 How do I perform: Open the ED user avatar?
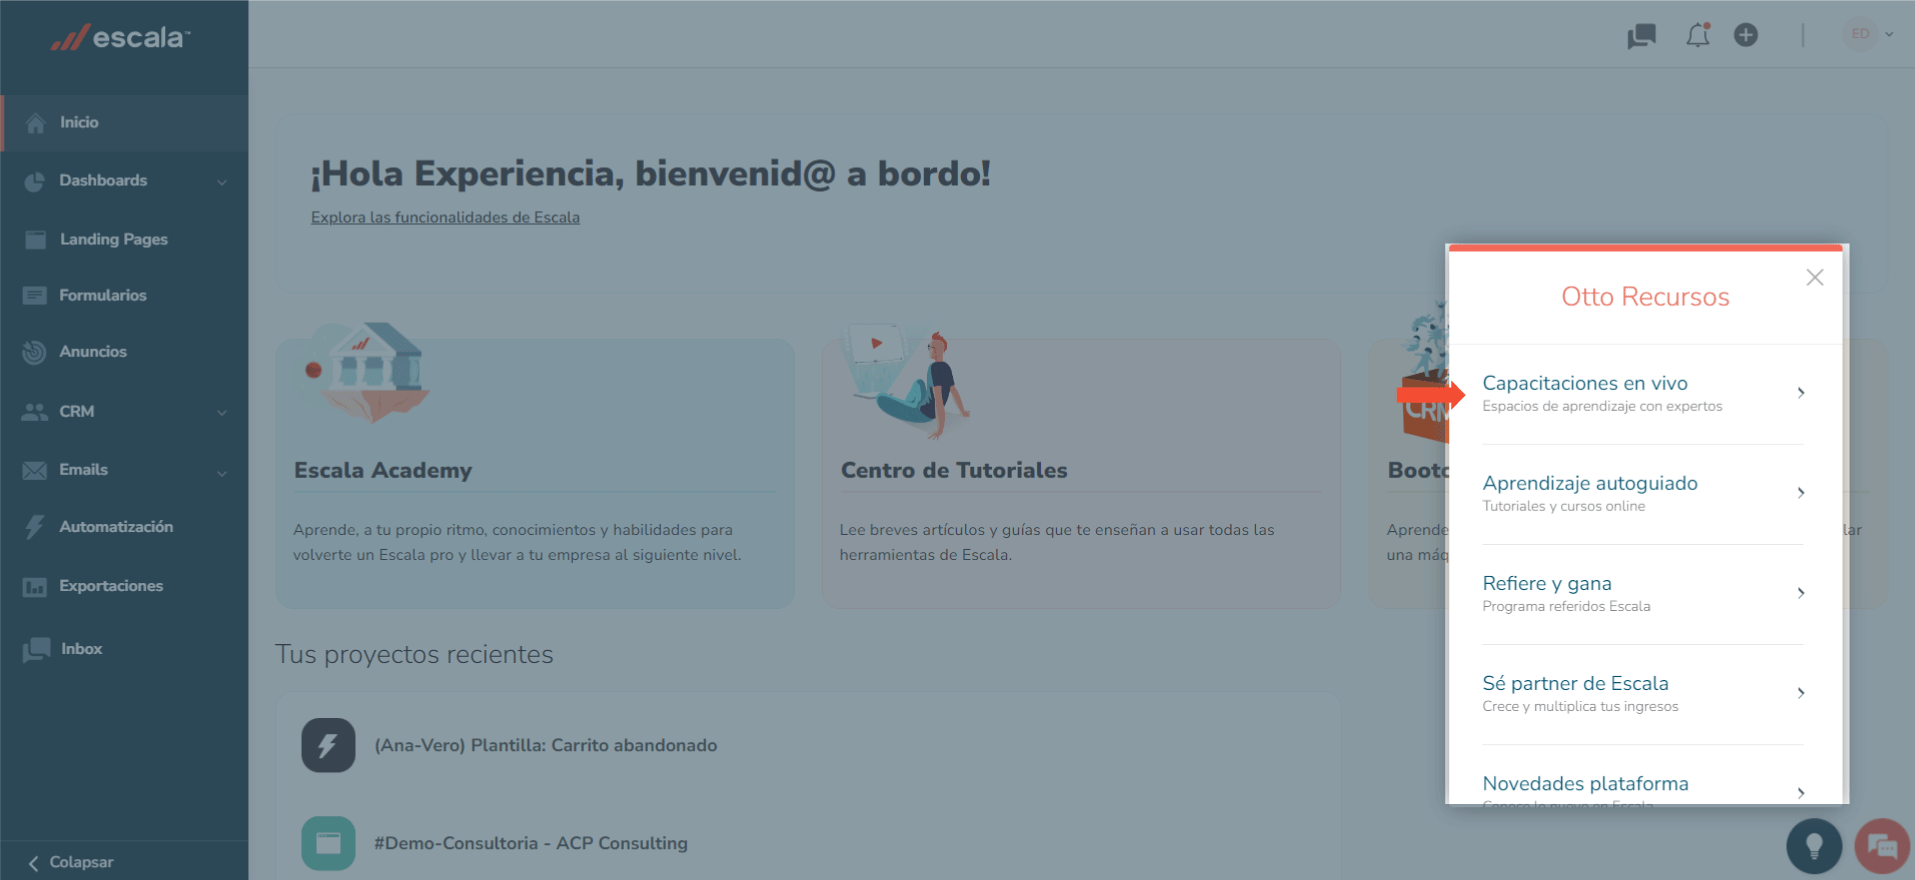click(1860, 34)
